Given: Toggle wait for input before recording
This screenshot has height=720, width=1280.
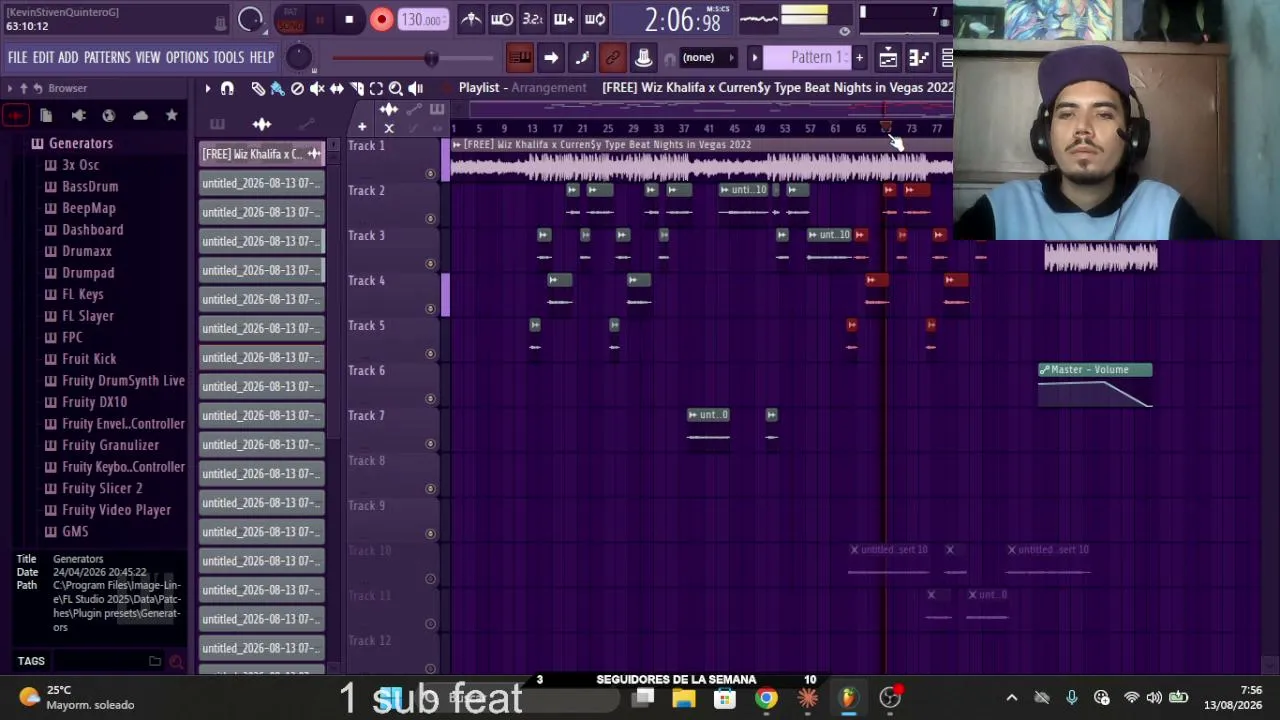Looking at the screenshot, I should [502, 19].
